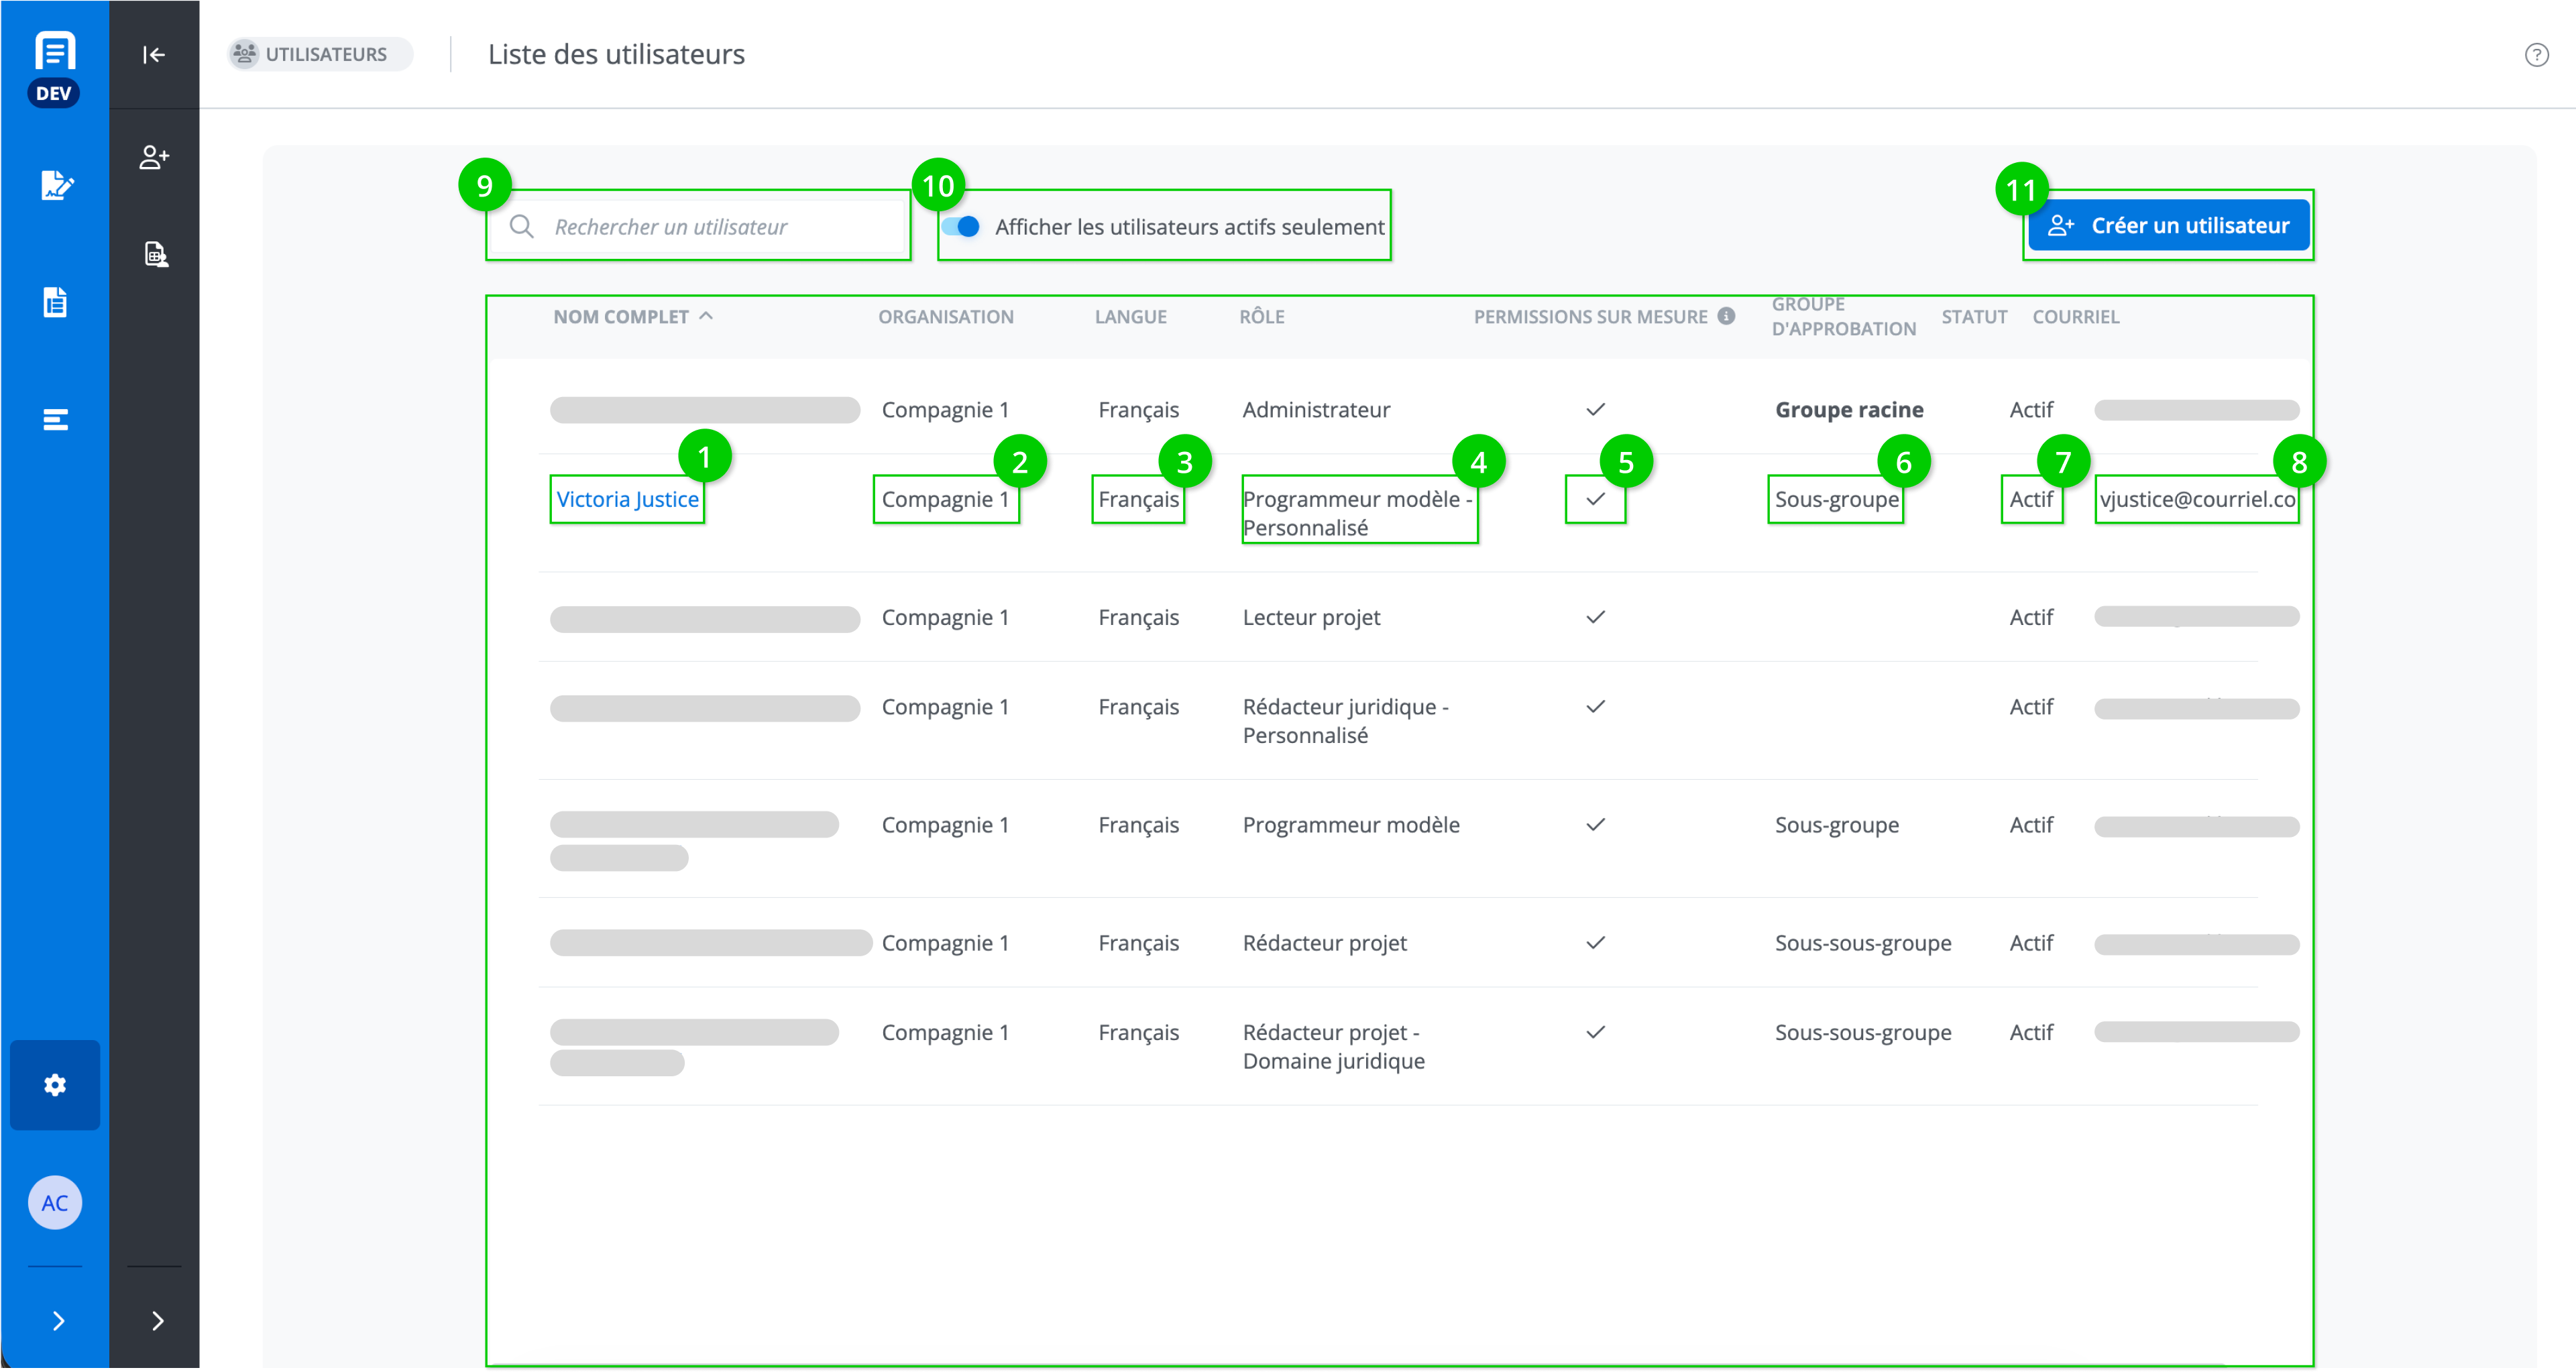Click the permissions sur mesure info icon
This screenshot has width=2576, height=1372.
pos(1726,316)
